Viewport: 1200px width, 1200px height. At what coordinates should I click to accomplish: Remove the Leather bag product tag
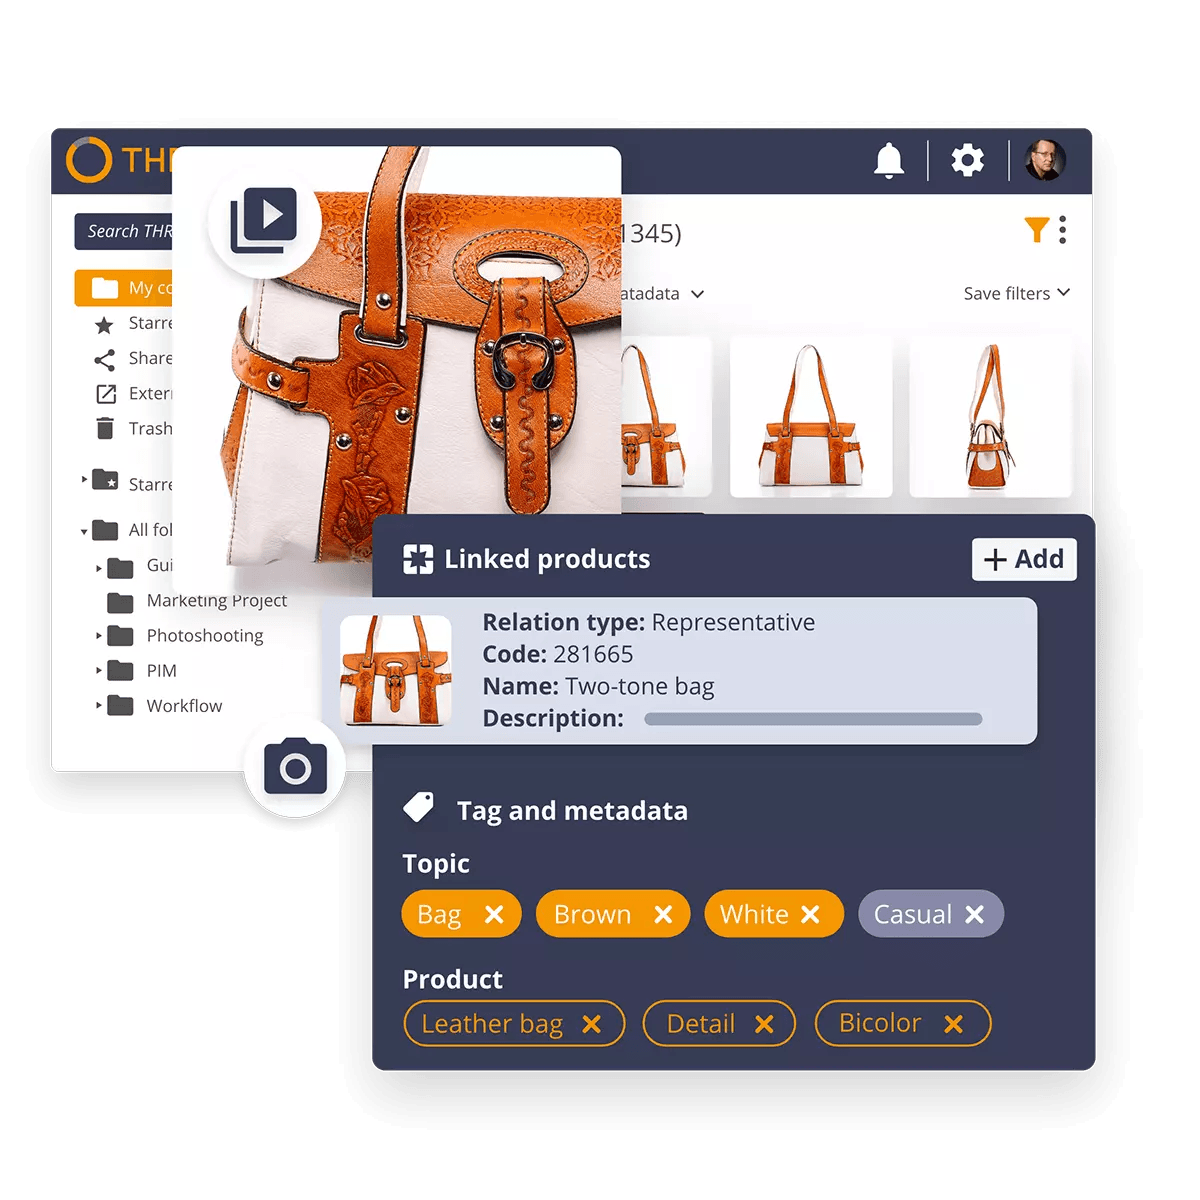591,1025
